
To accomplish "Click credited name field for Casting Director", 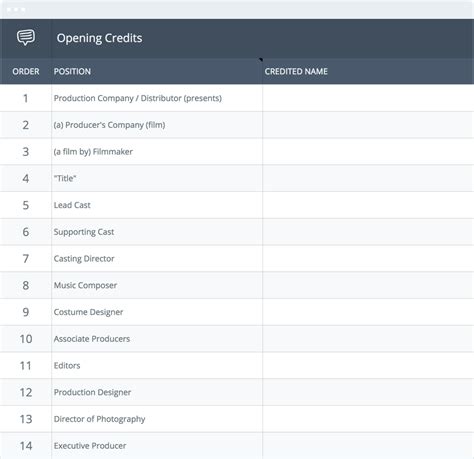I will tap(368, 259).
